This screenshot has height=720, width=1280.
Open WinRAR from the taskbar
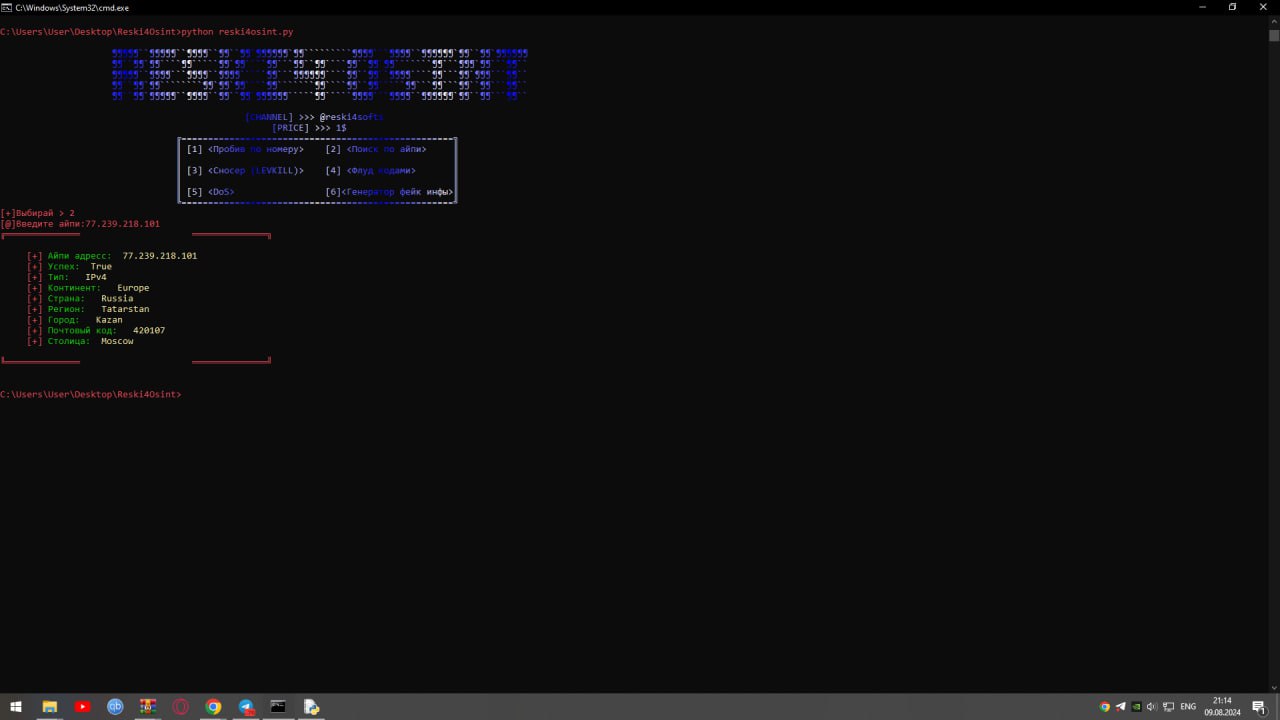[x=148, y=707]
